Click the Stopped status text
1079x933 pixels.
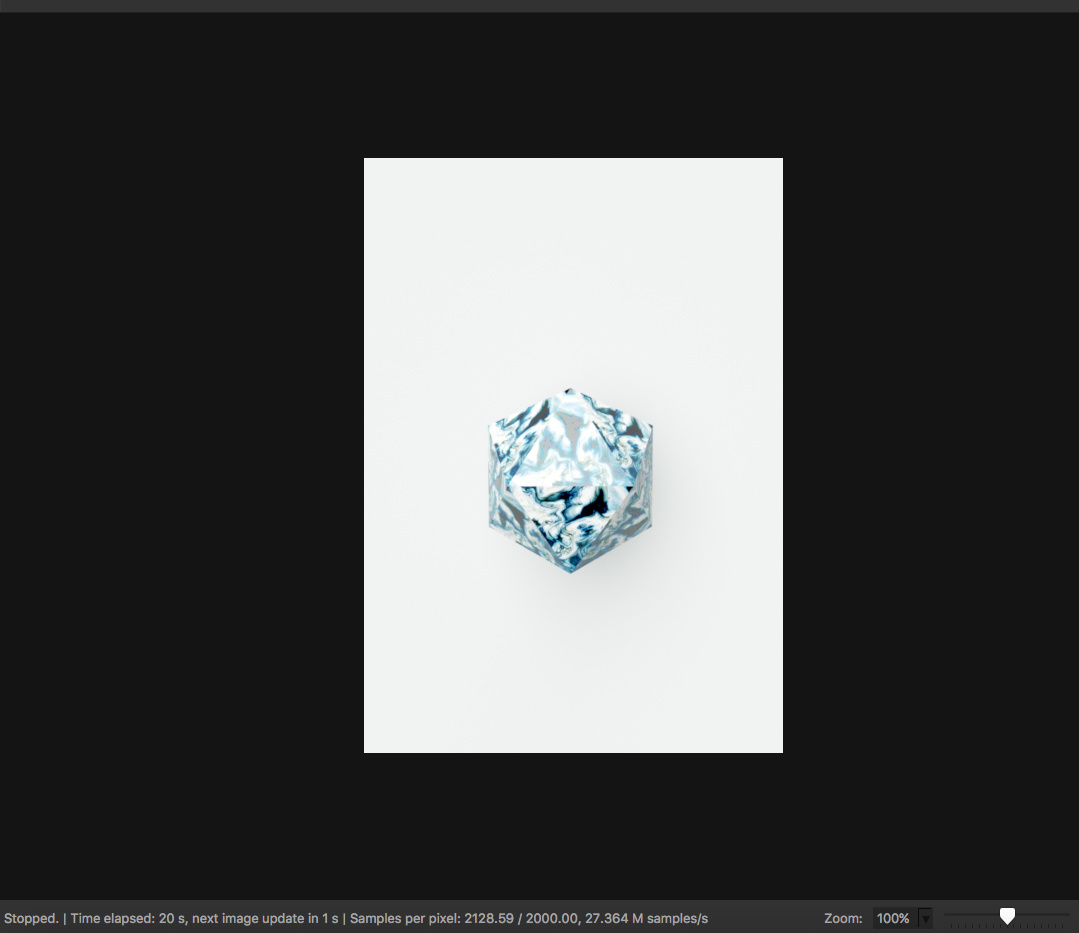(x=31, y=918)
